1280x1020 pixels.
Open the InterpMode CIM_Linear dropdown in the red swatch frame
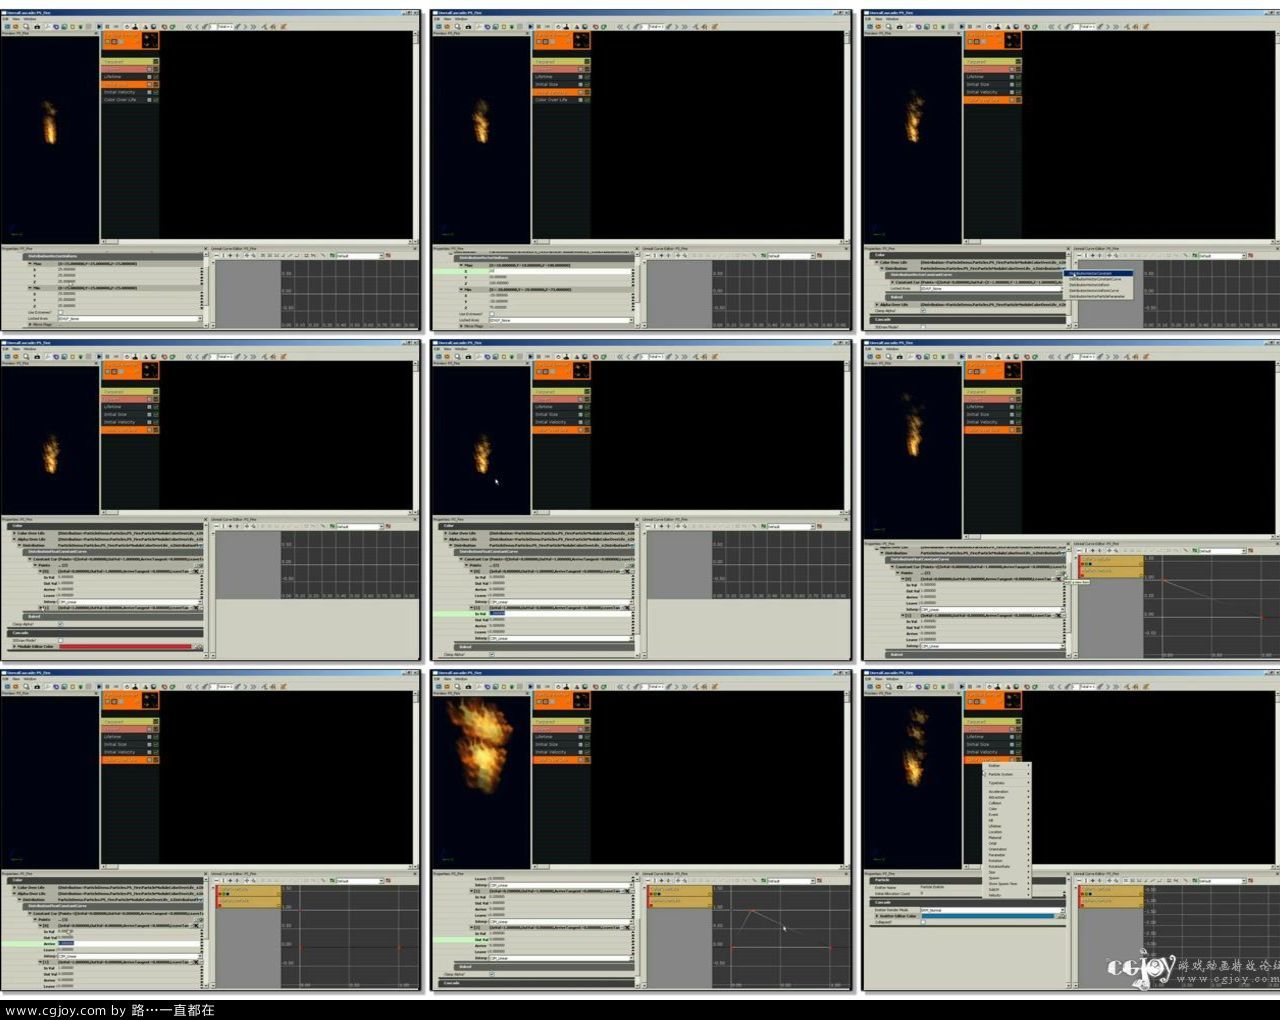click(x=130, y=602)
